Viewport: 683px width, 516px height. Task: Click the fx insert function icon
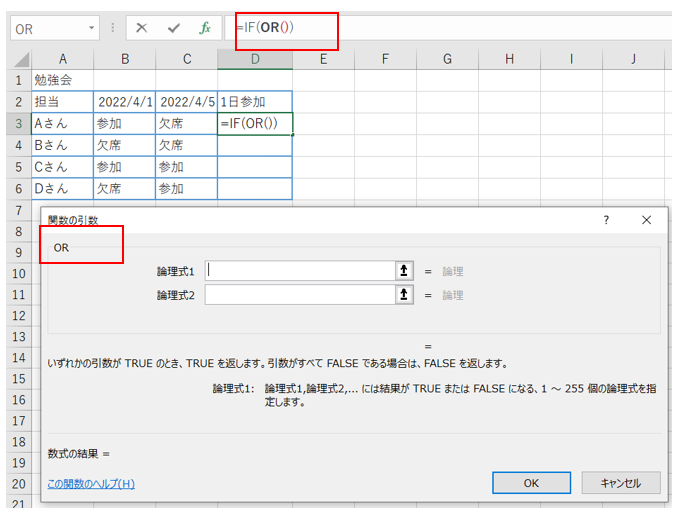pyautogui.click(x=205, y=28)
